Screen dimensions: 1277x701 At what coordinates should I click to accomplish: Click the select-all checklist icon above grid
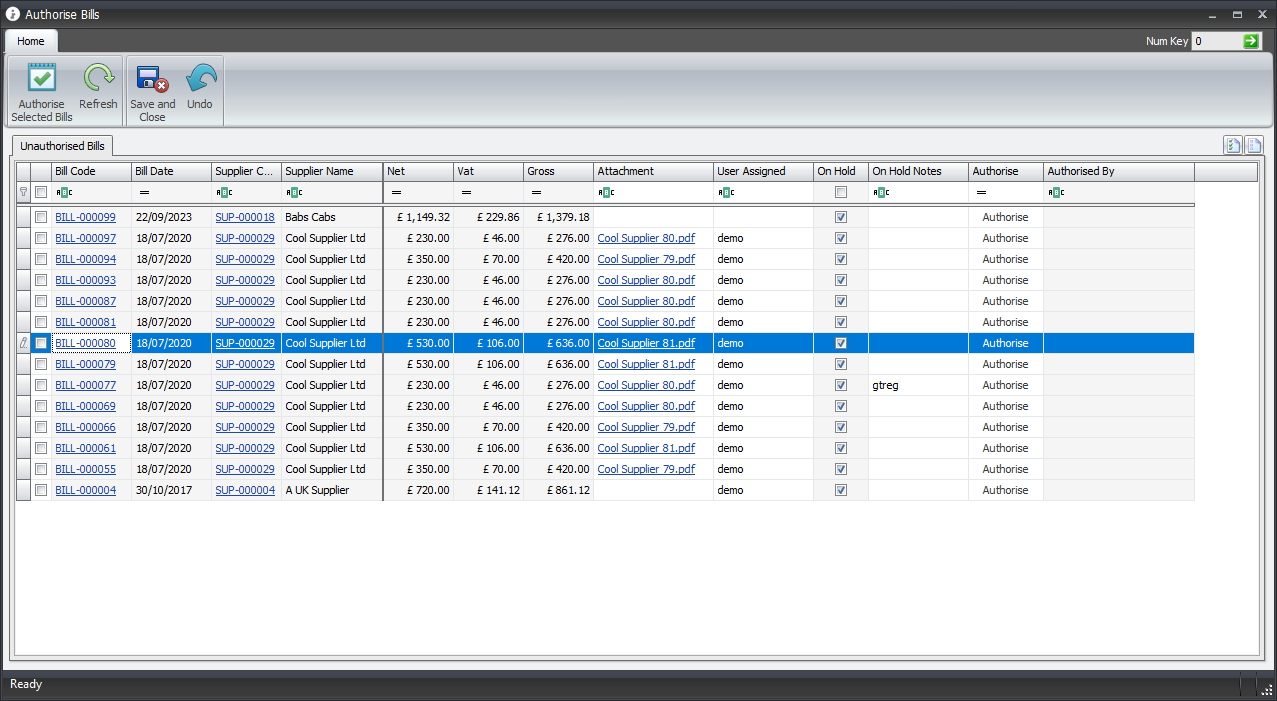click(x=1233, y=146)
